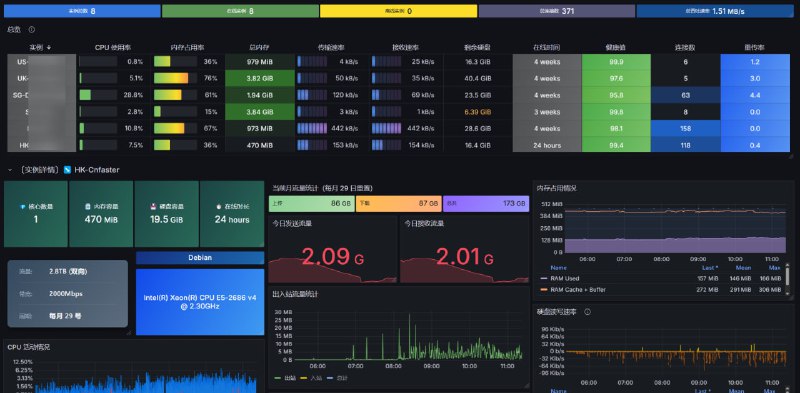Sort the memory legend by the Name header
Viewport: 800px width, 393px height.
tap(558, 267)
